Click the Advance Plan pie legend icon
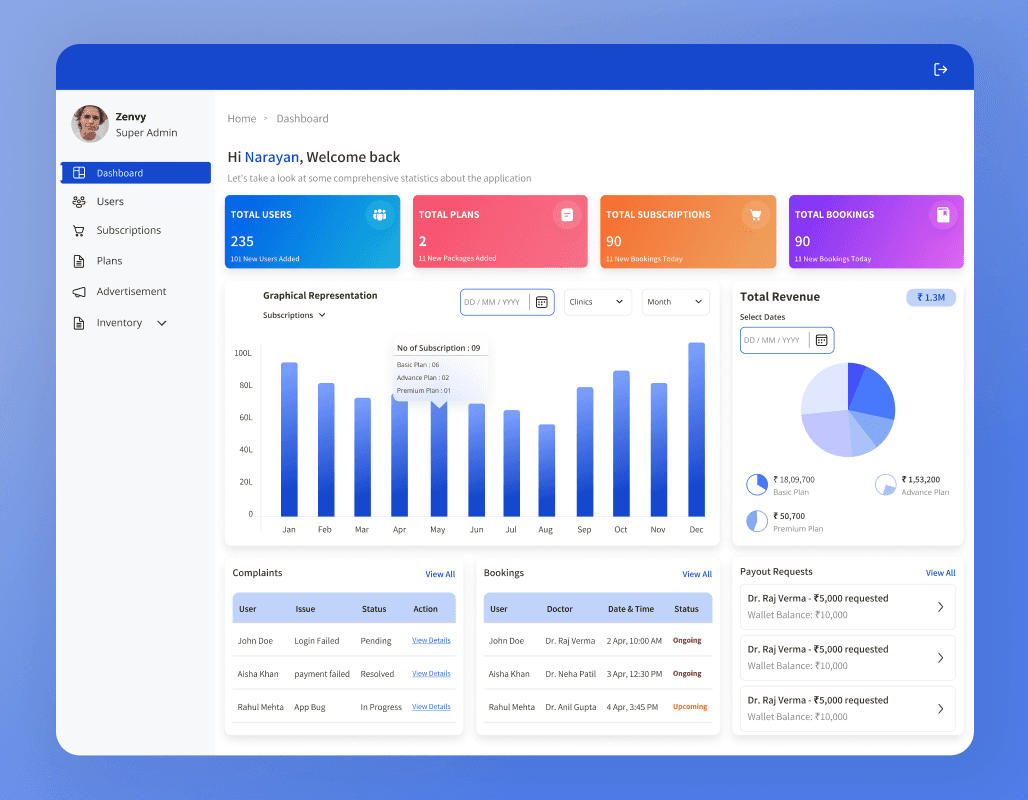1028x800 pixels. [885, 485]
